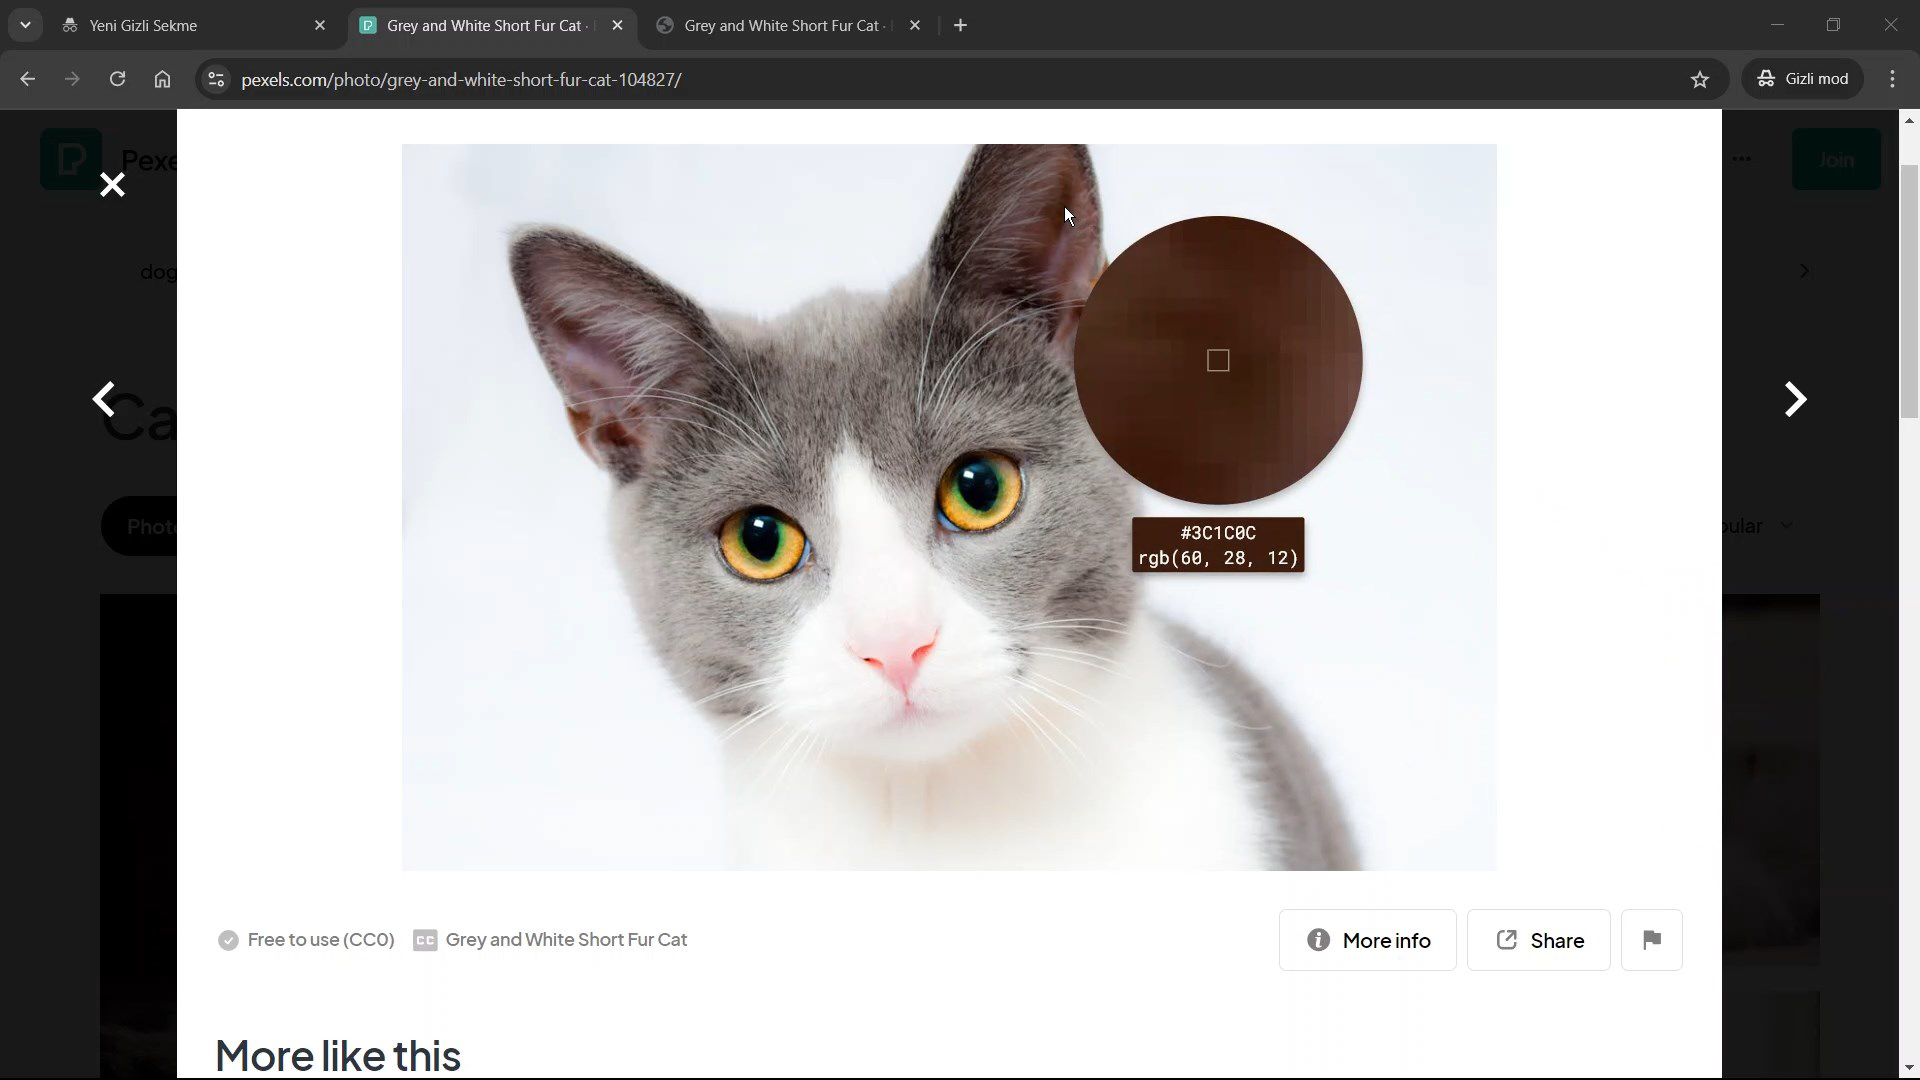
Task: Click the Pexels logo behind the overlay
Action: click(x=70, y=159)
